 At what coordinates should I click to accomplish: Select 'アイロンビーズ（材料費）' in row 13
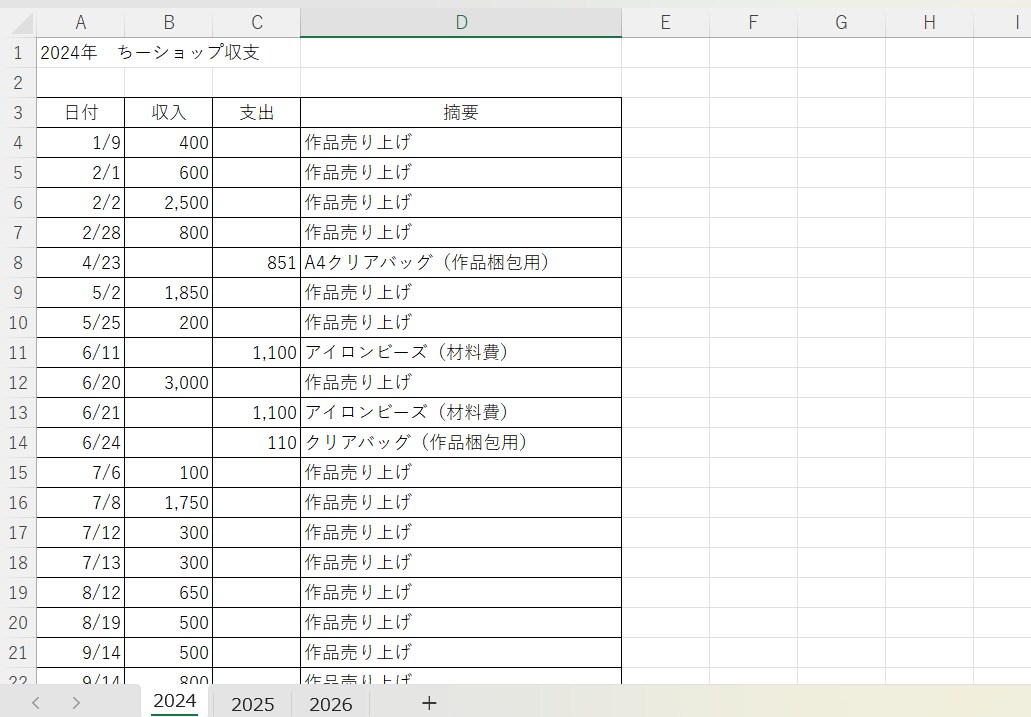tap(461, 412)
